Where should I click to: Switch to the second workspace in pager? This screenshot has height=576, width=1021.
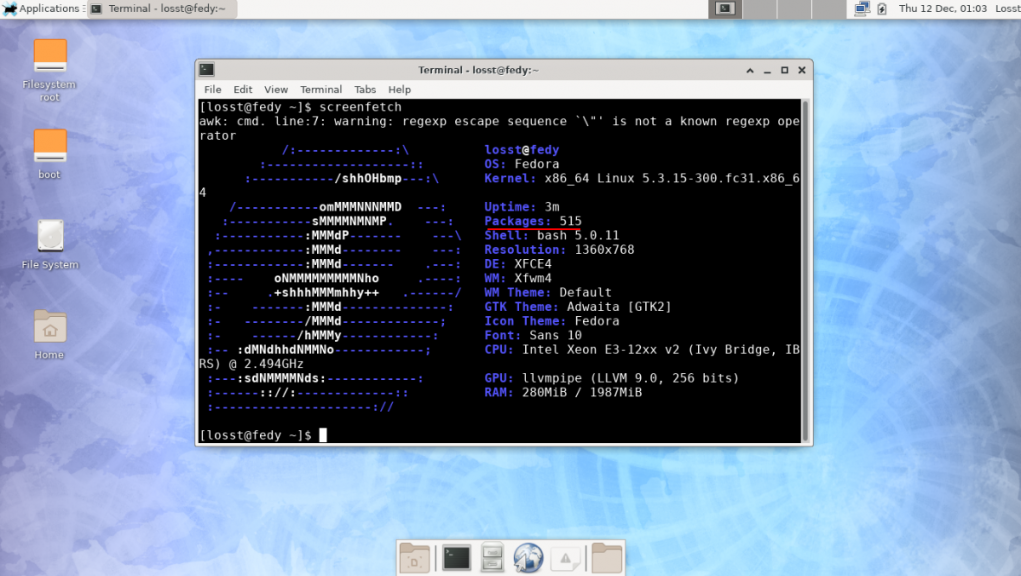[759, 8]
